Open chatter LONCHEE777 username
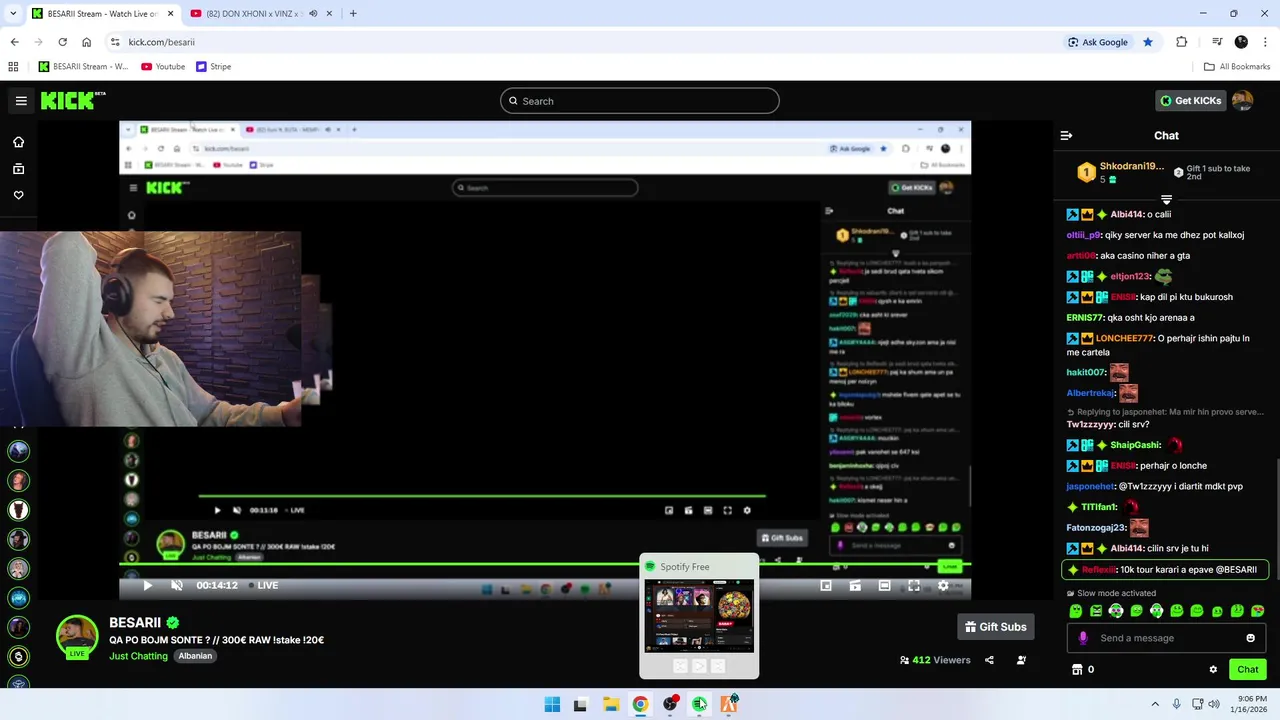Screen dimensions: 1280x720 click(1124, 338)
